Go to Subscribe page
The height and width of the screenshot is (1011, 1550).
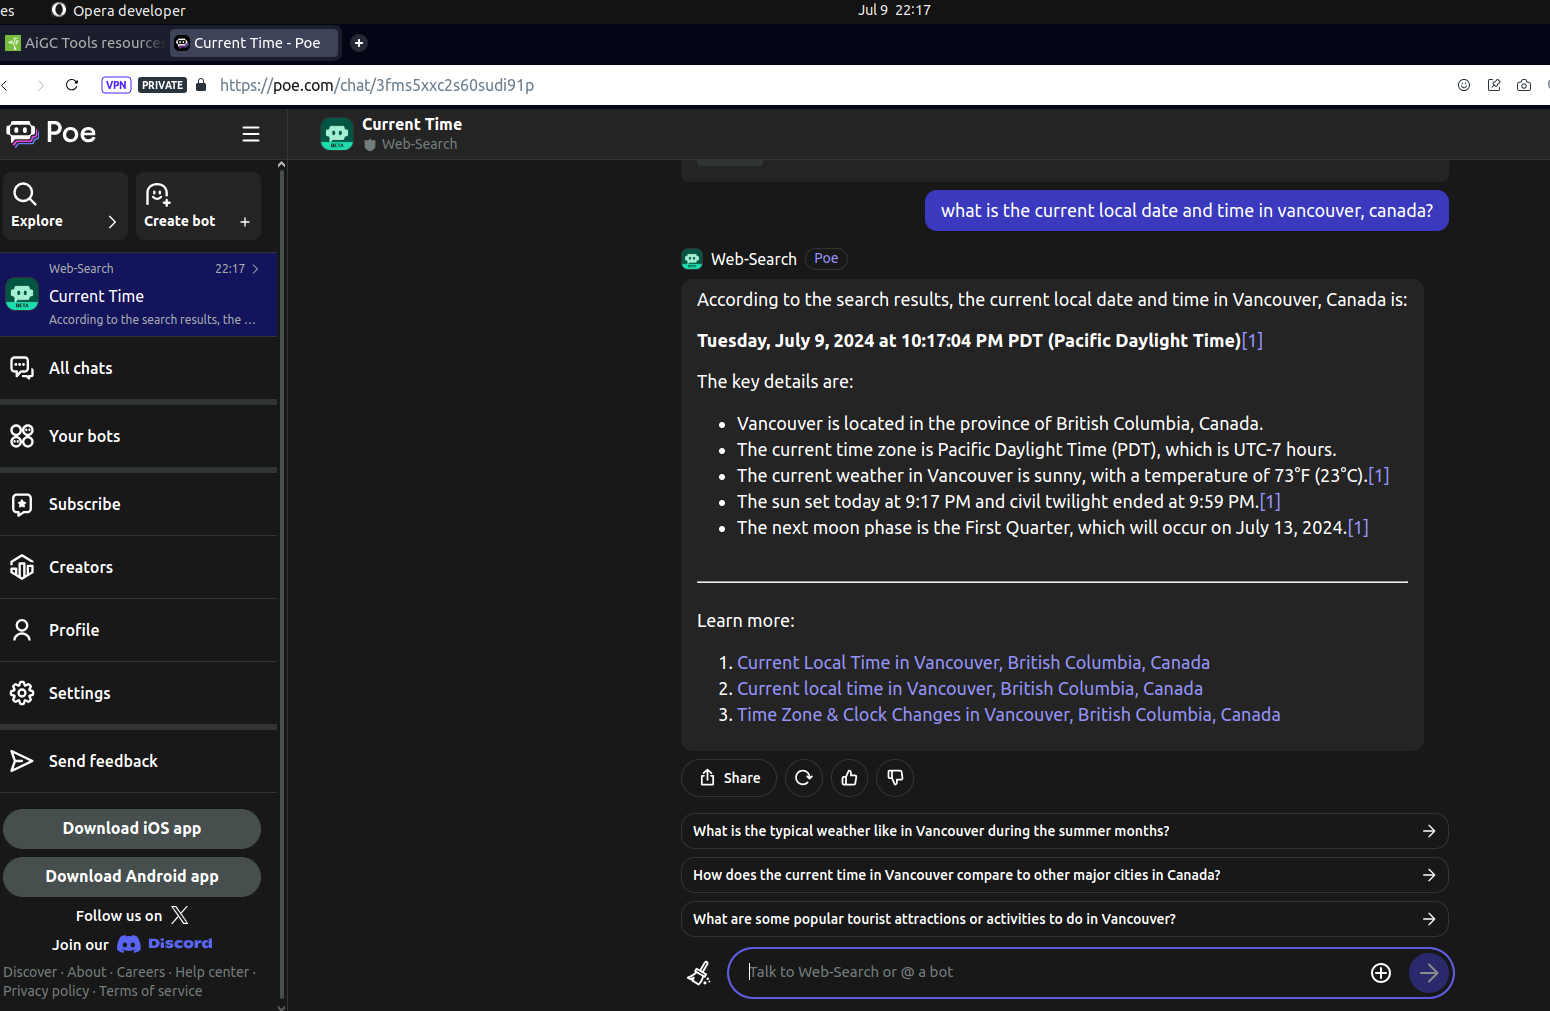[139, 504]
